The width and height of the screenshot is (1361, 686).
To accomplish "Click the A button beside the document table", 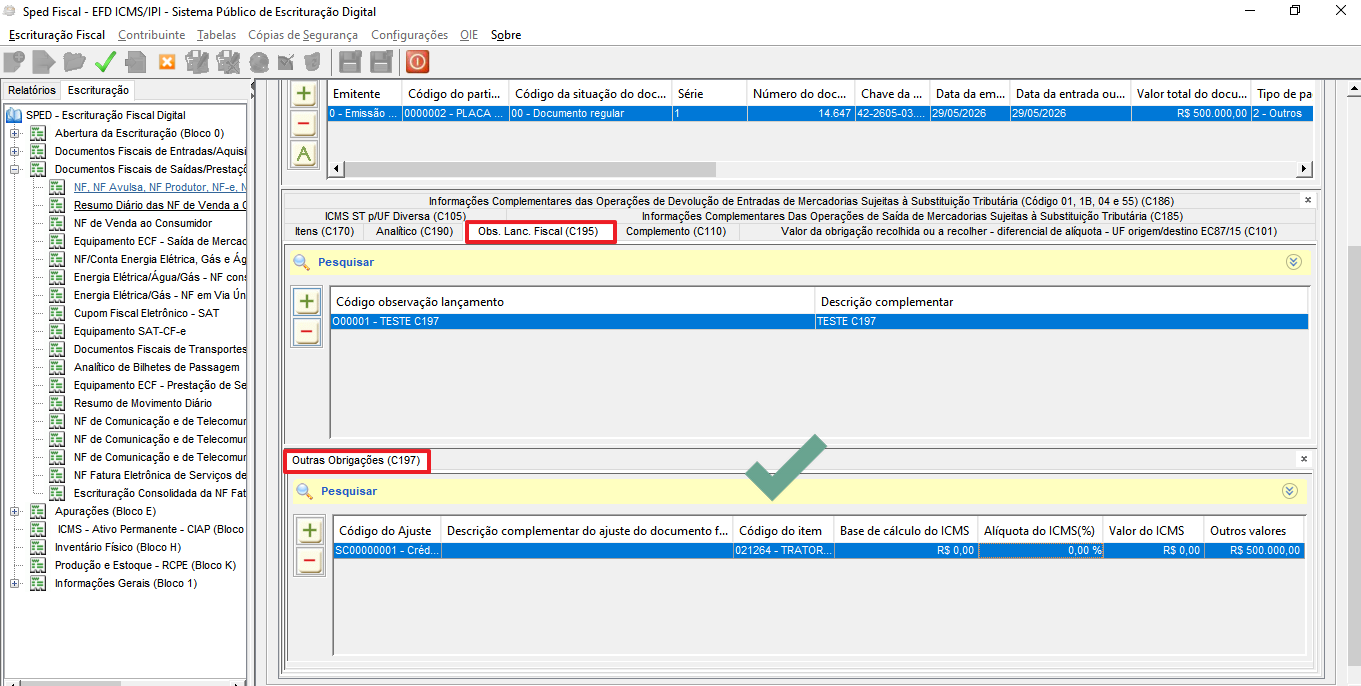I will (304, 154).
